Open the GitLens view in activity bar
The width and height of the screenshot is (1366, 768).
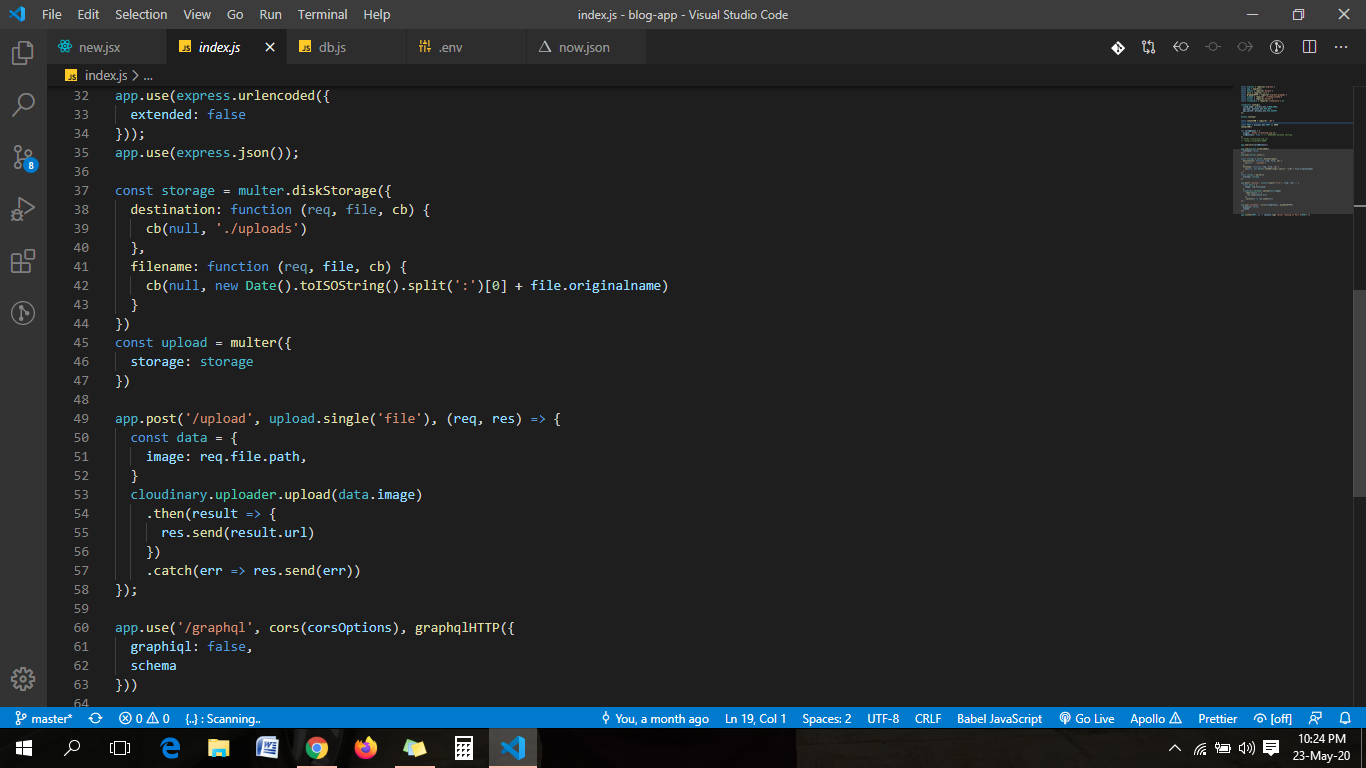click(23, 313)
